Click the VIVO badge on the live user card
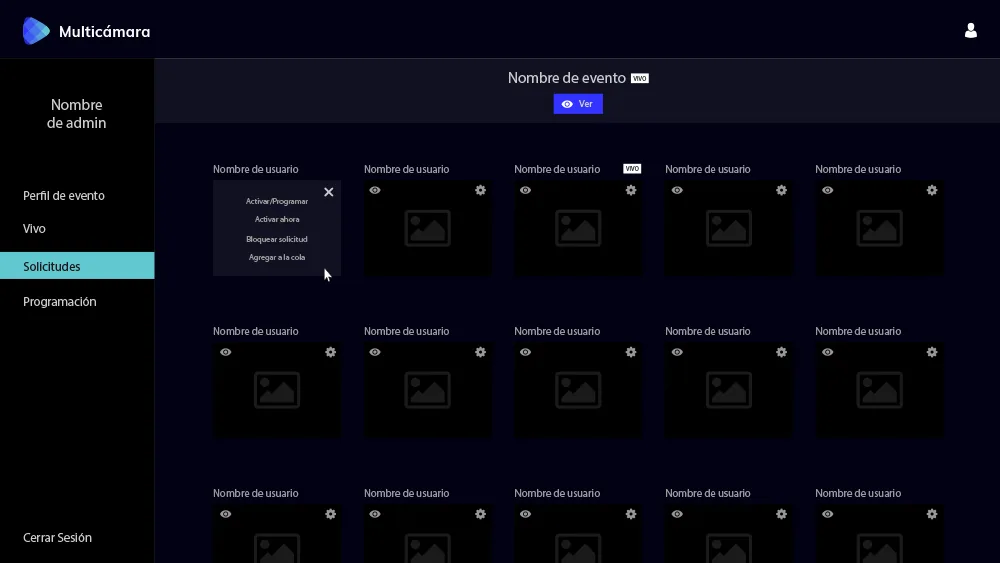Screen dimensions: 1000x563 click(632, 169)
